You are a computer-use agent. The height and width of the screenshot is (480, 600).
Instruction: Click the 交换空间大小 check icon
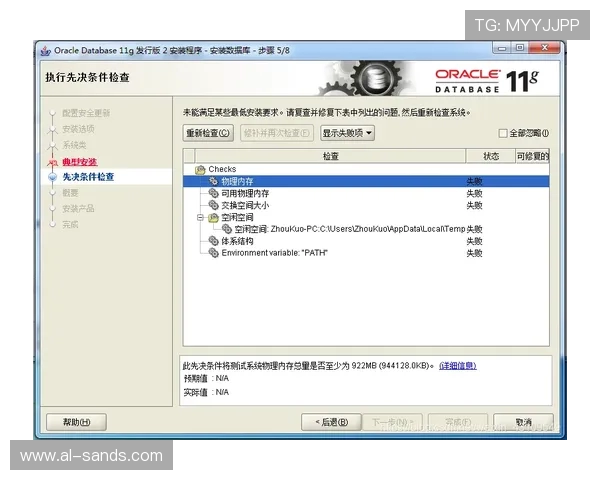click(213, 205)
